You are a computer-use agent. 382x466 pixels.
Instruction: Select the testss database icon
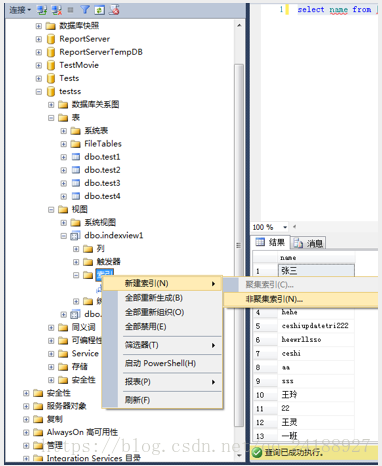coord(51,92)
